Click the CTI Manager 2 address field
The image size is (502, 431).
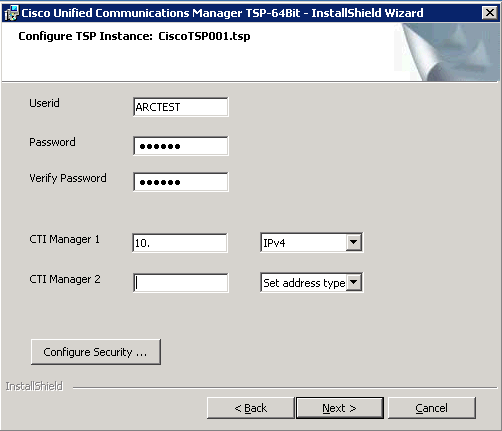181,283
